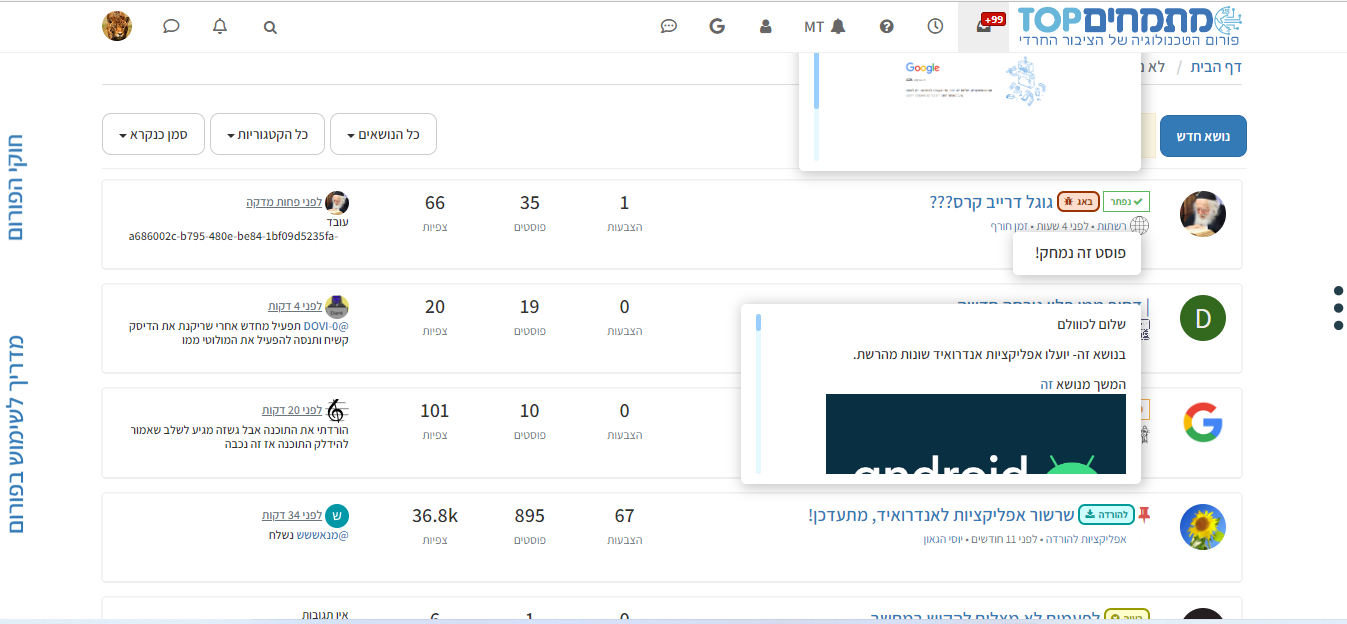This screenshot has height=624, width=1347.
Task: Click the rabbi portrait topic avatar
Action: (x=1203, y=214)
